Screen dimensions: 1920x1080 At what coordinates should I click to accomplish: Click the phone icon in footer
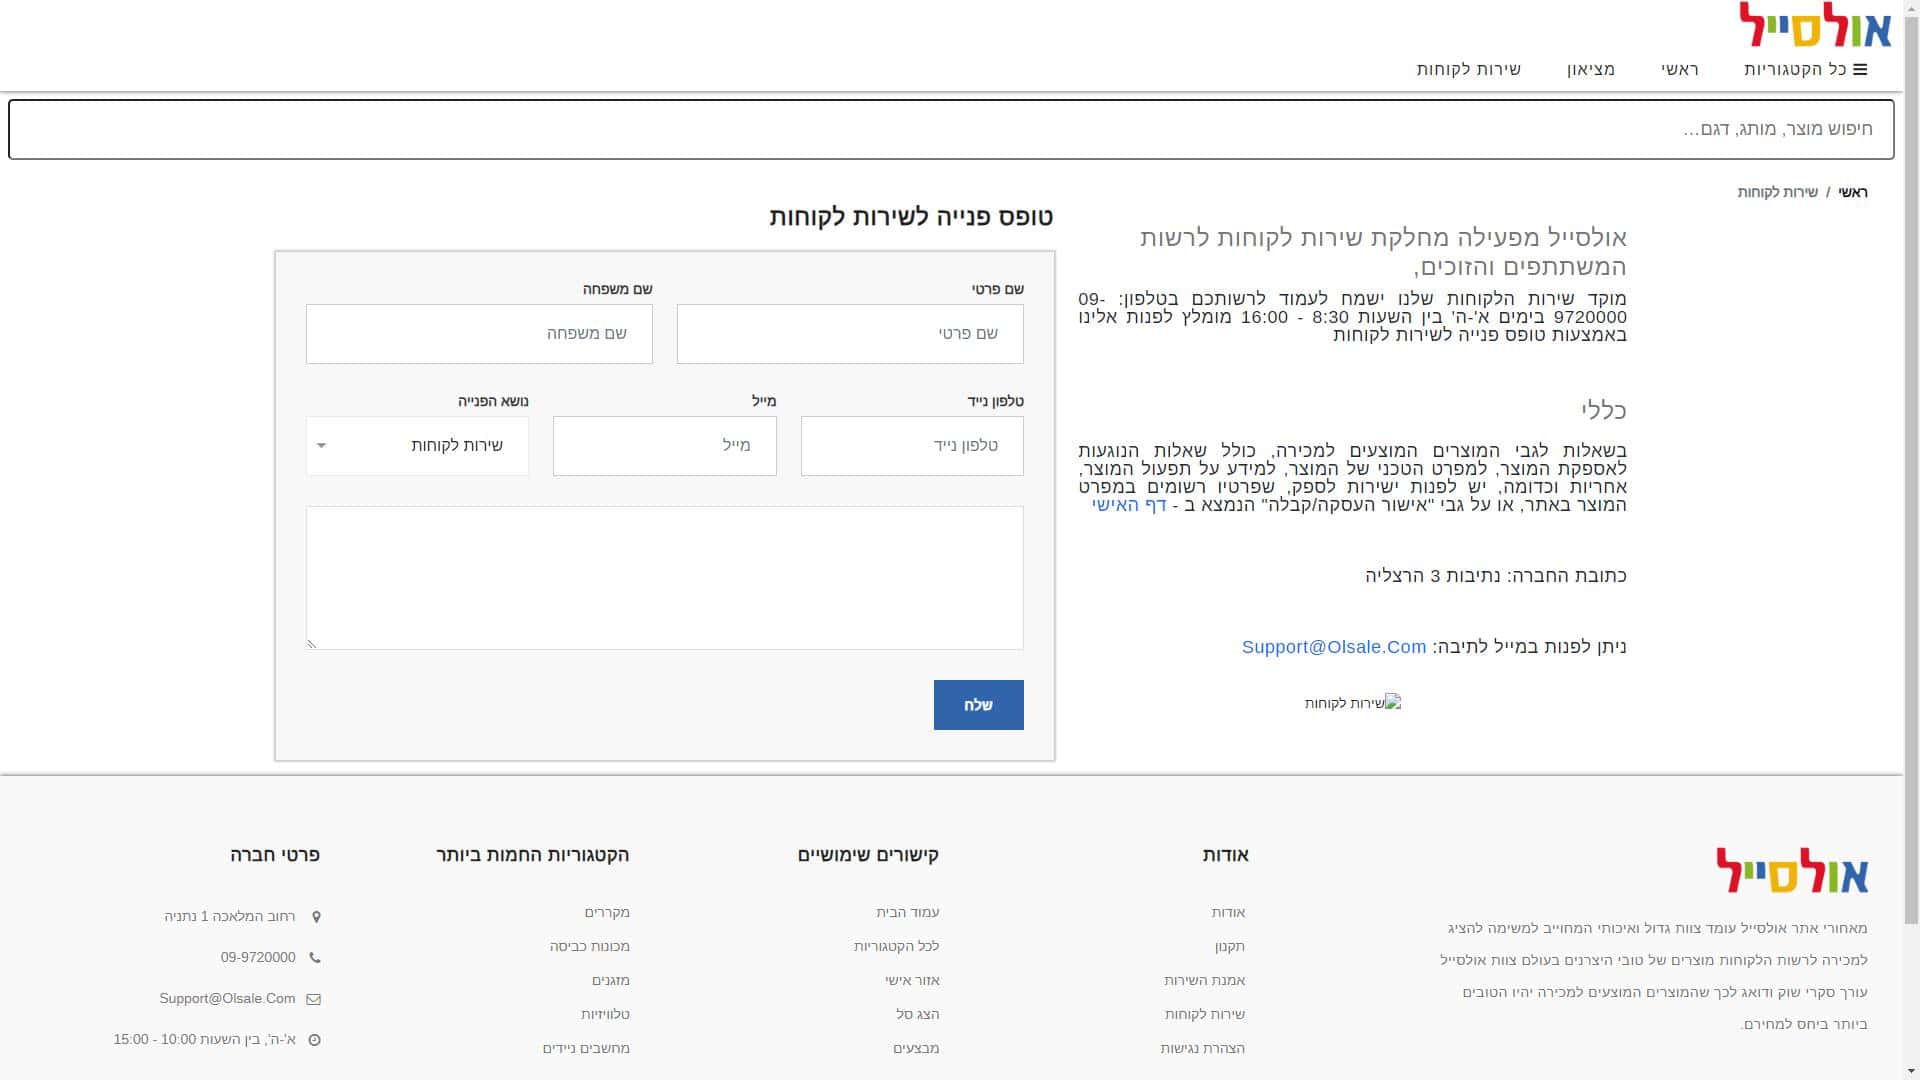(x=315, y=958)
